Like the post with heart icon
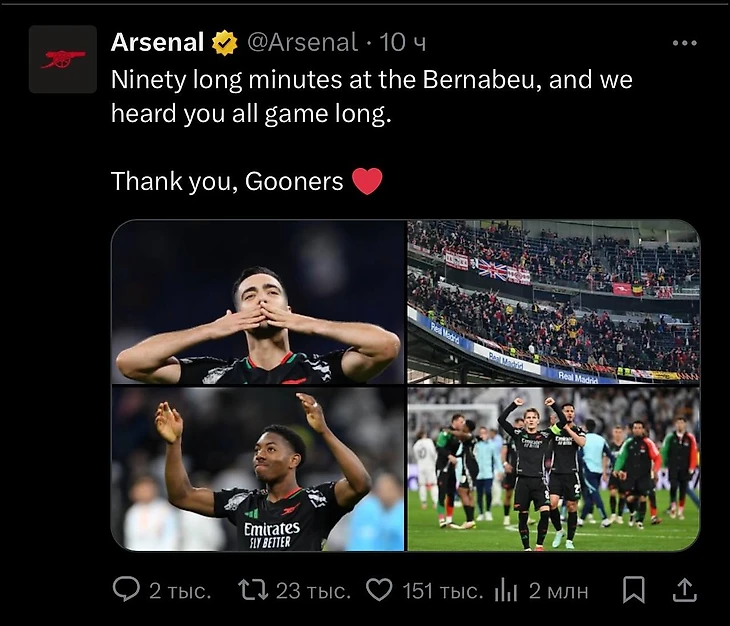This screenshot has width=730, height=626. 379,590
